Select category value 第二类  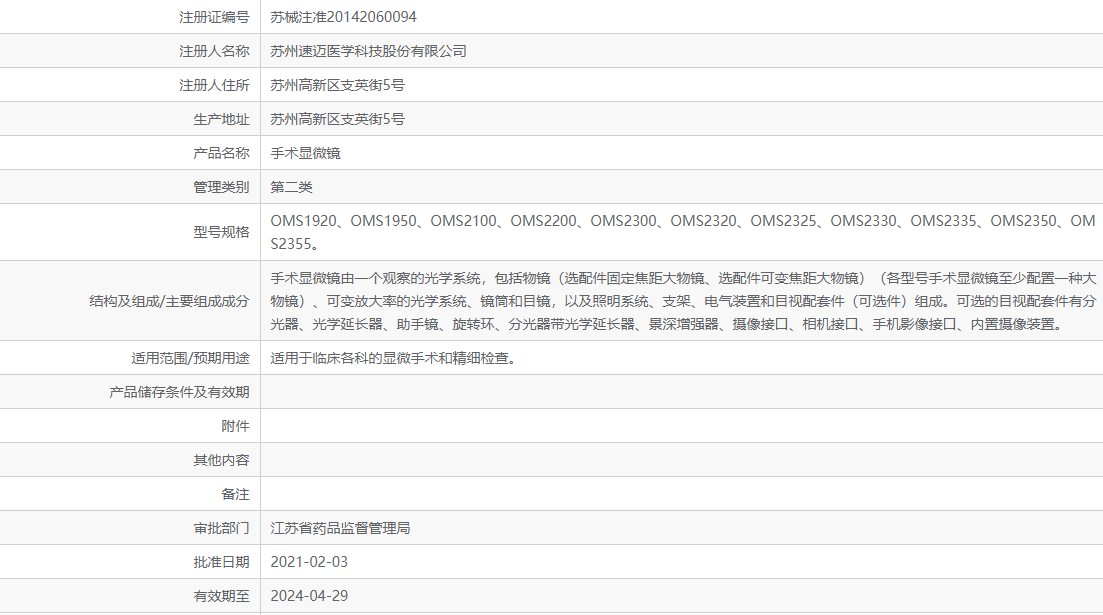(291, 187)
